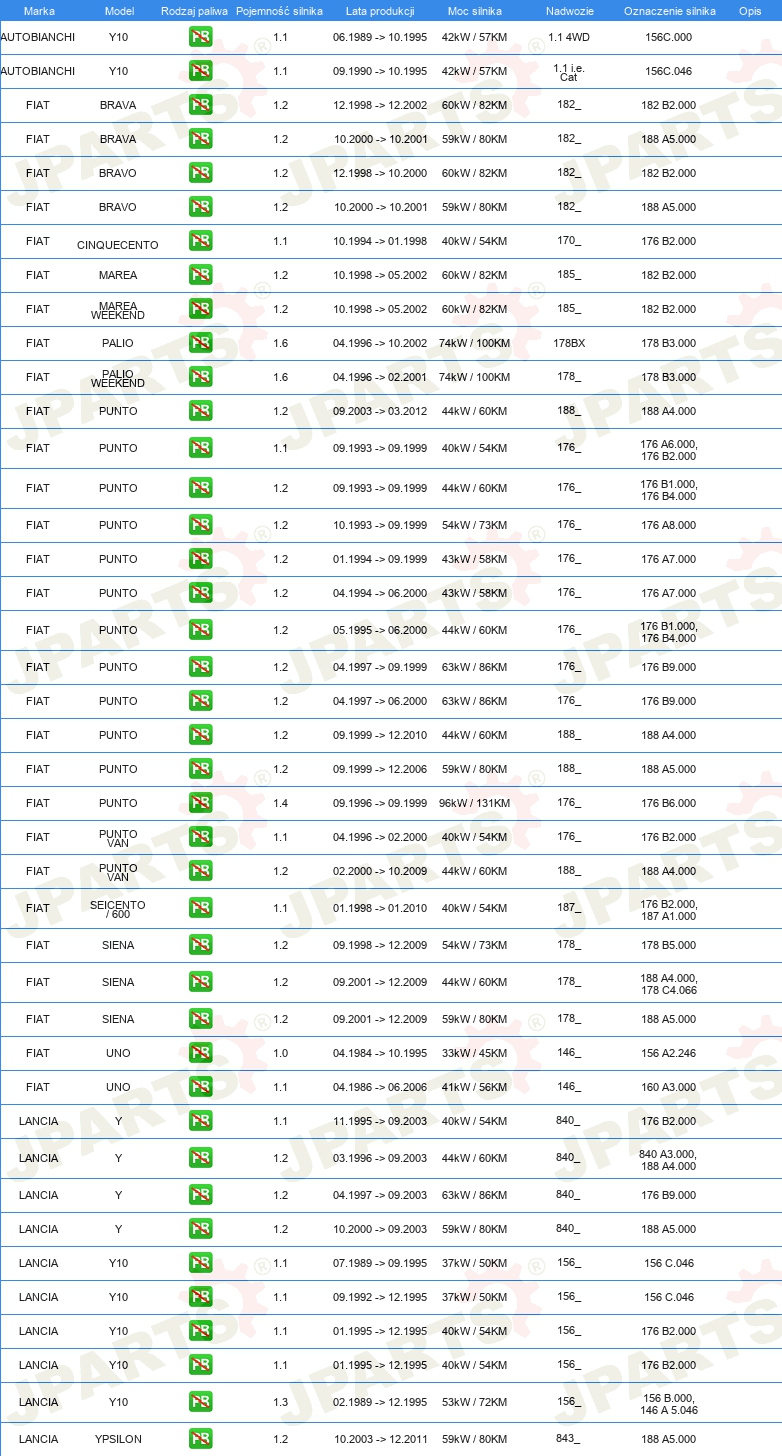Click engine code 160 A3.000
Viewport: 782px width, 1456px height.
669,1087
